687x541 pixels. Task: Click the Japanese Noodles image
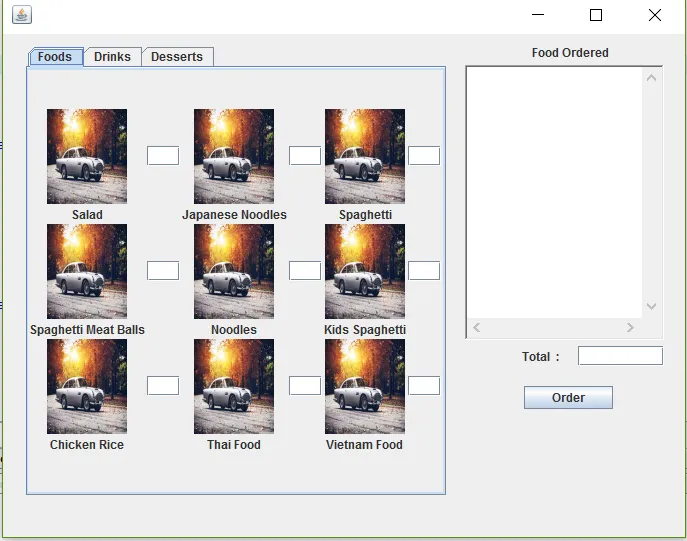point(234,156)
